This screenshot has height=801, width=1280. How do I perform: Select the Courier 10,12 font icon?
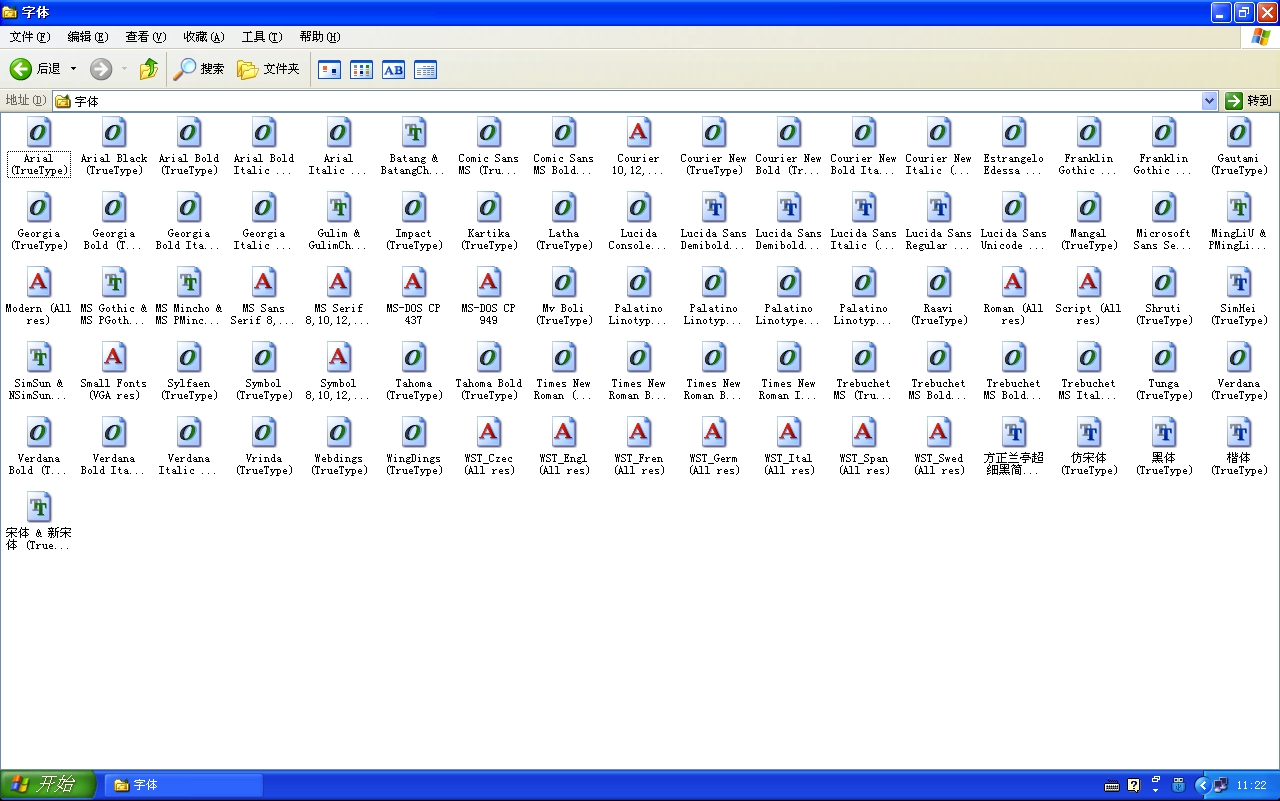pyautogui.click(x=639, y=132)
